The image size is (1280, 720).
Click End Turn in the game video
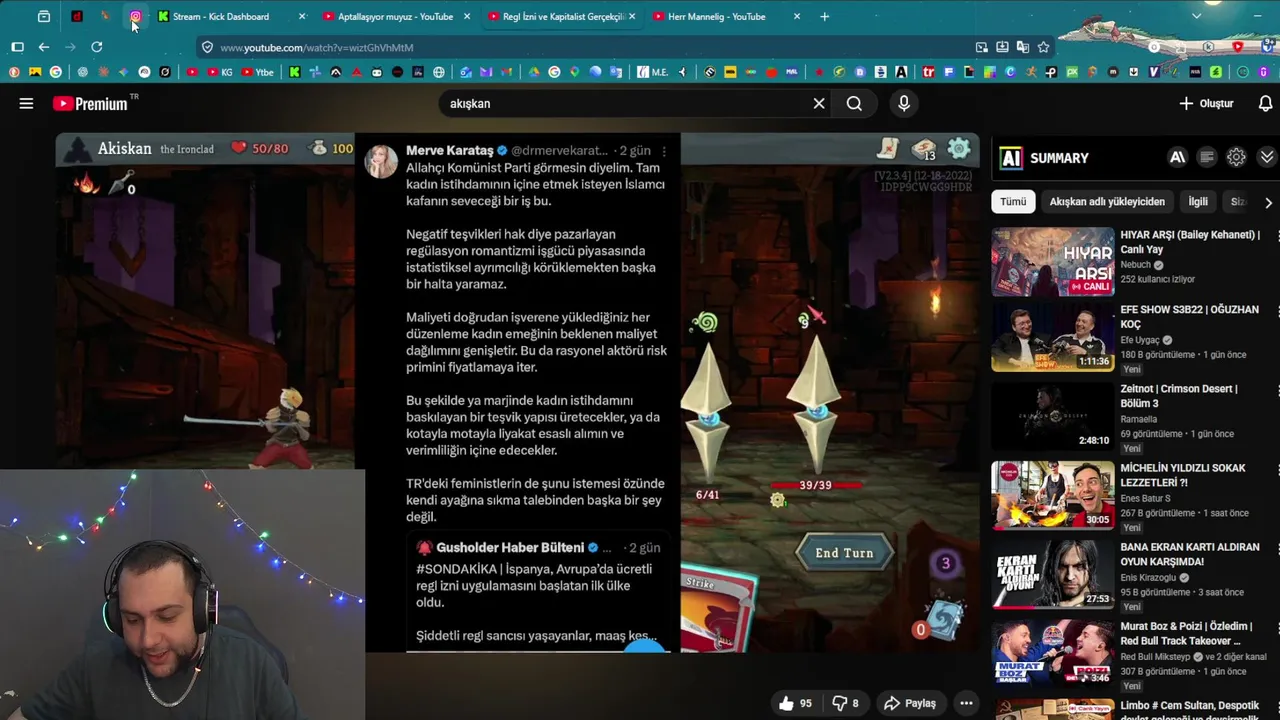click(x=844, y=553)
